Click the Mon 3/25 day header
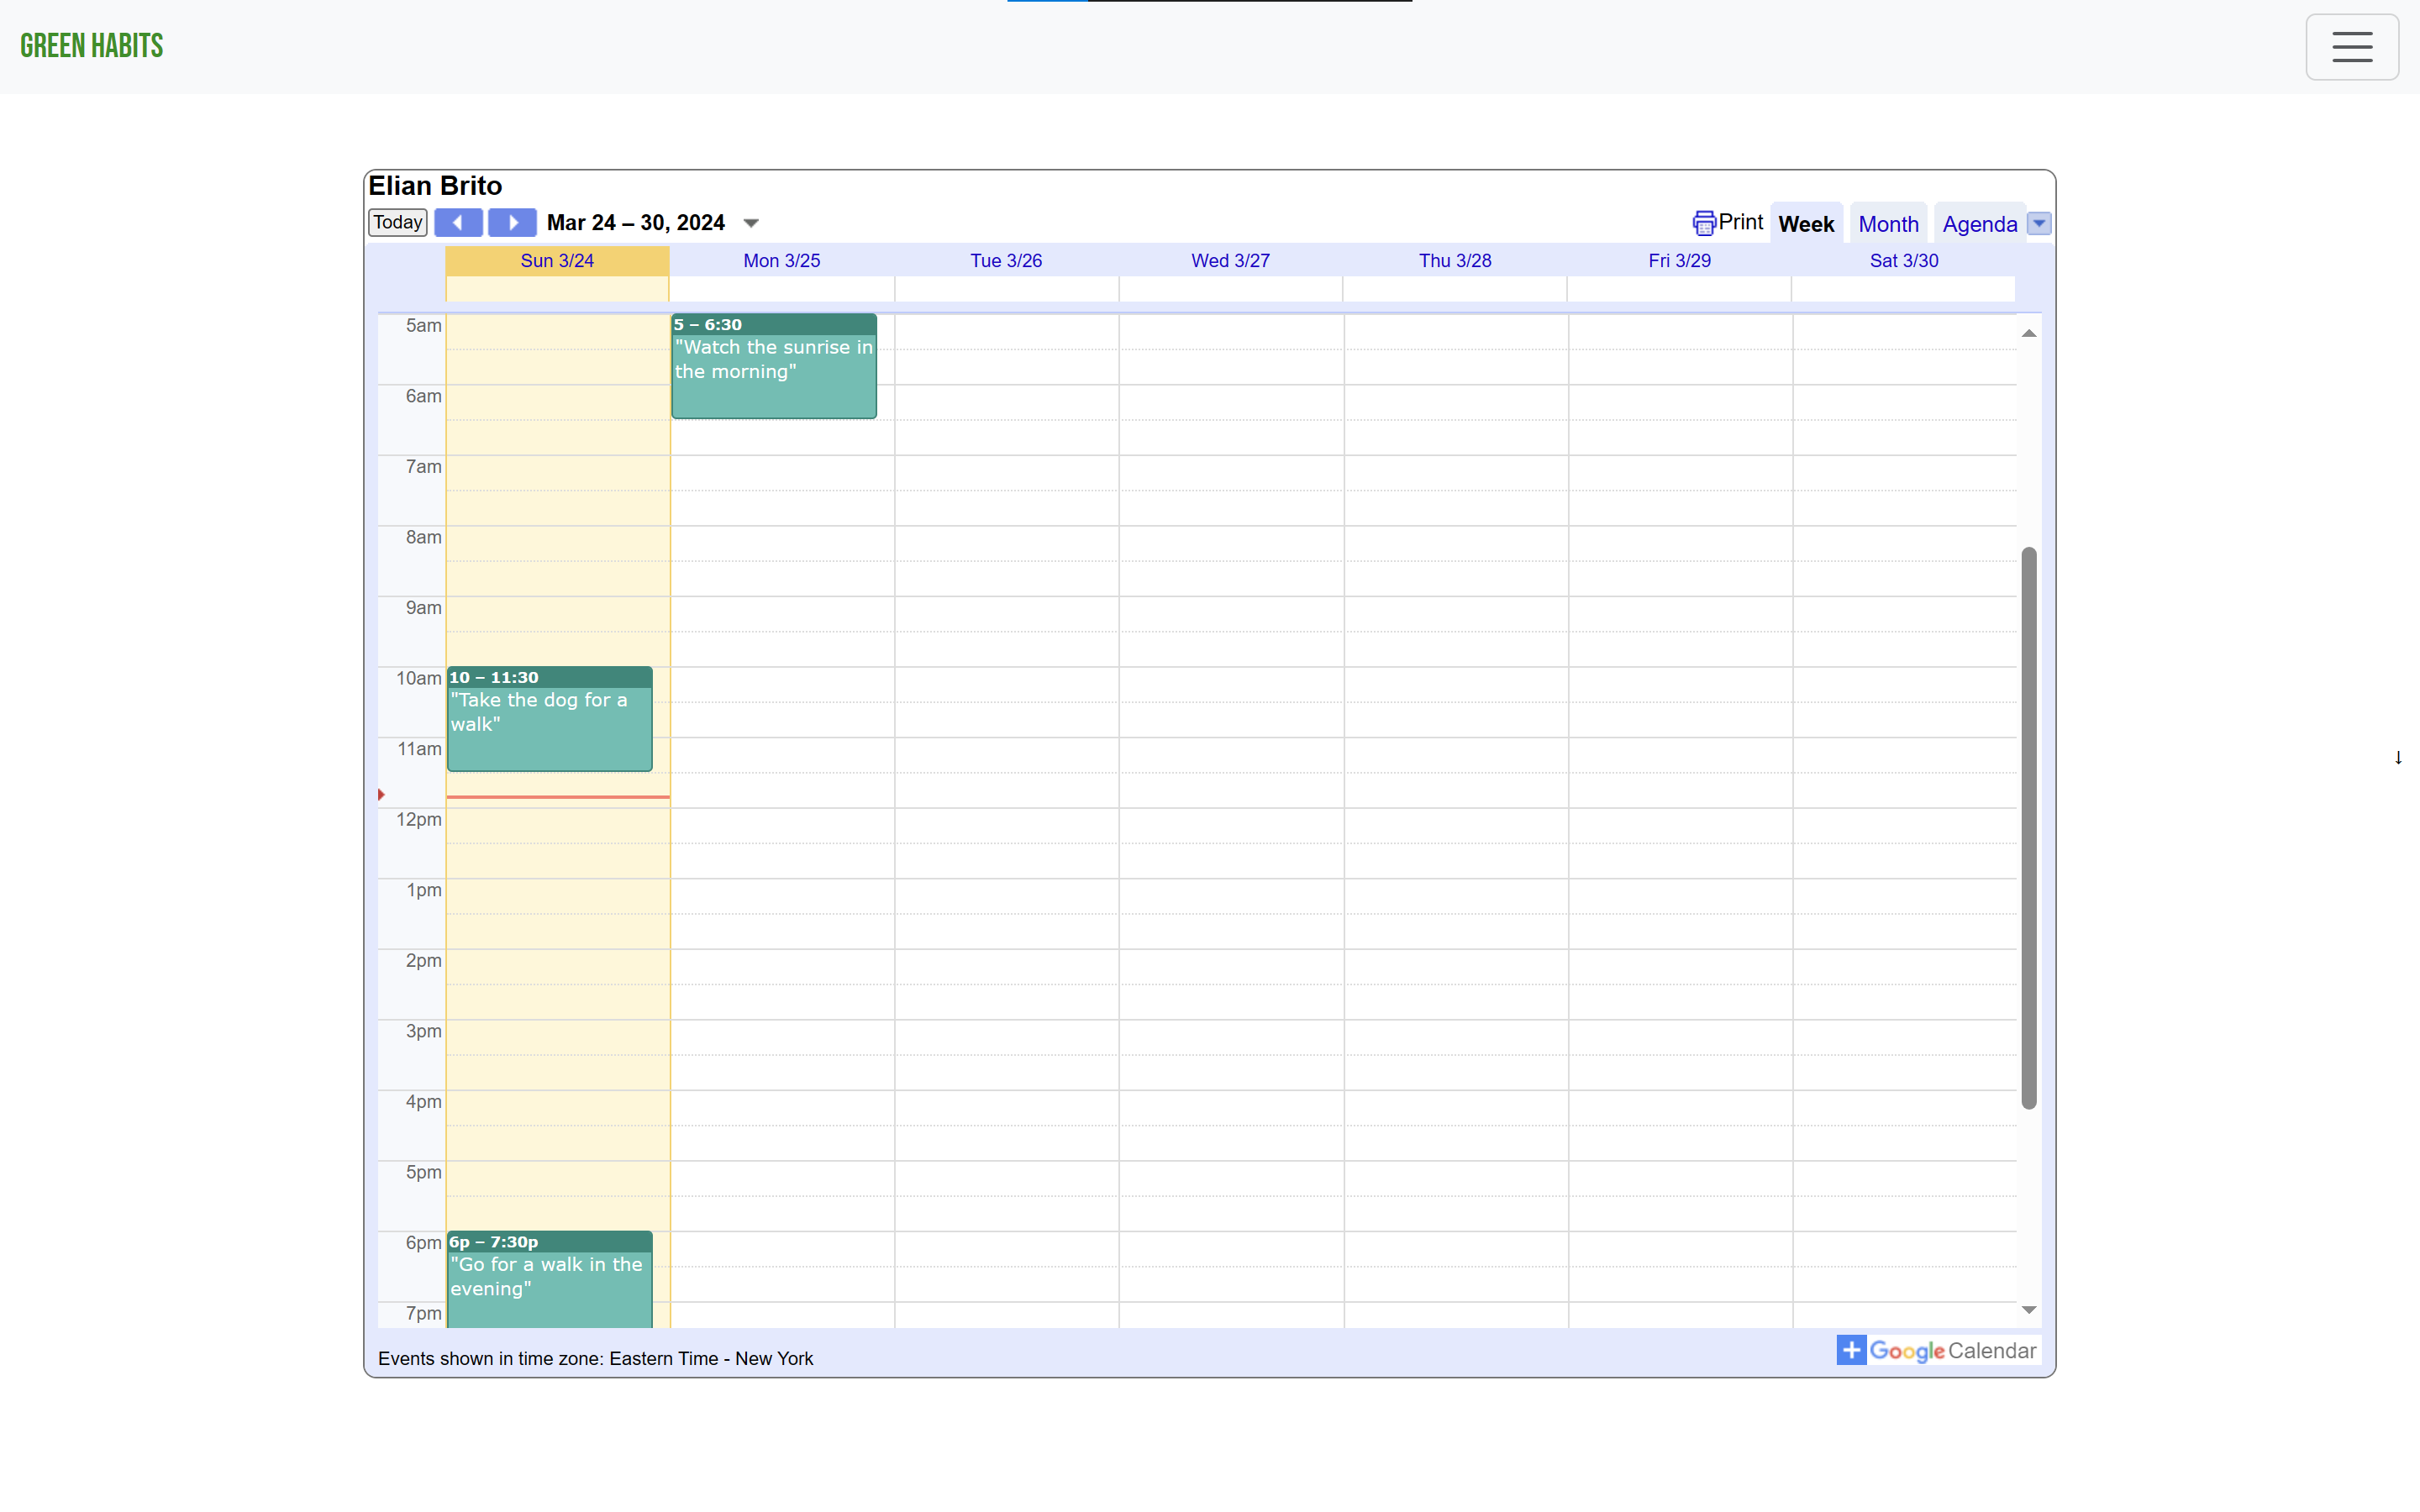Viewport: 2420px width, 1512px height. [781, 261]
